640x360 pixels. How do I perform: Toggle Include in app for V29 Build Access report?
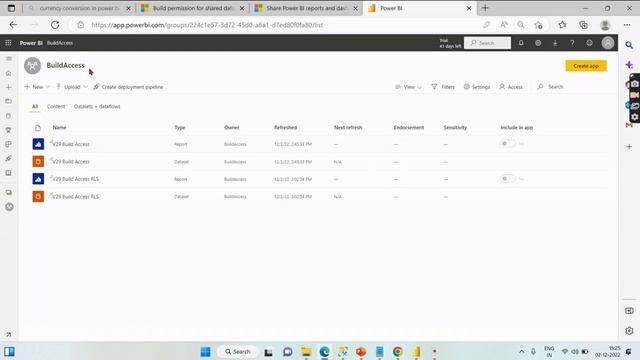click(508, 144)
